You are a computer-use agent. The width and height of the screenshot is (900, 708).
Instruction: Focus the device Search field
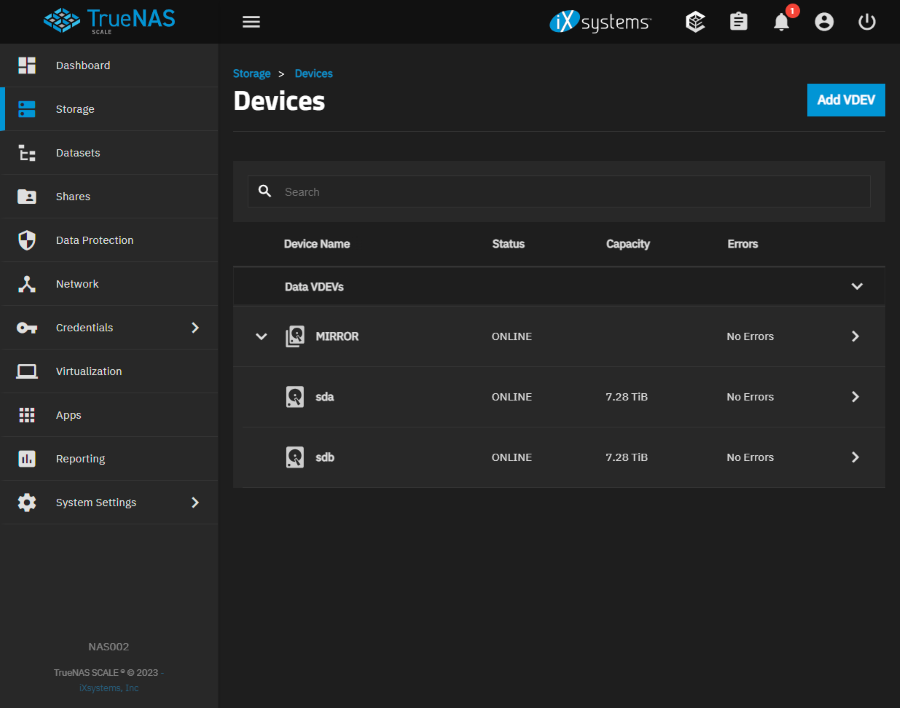[570, 192]
